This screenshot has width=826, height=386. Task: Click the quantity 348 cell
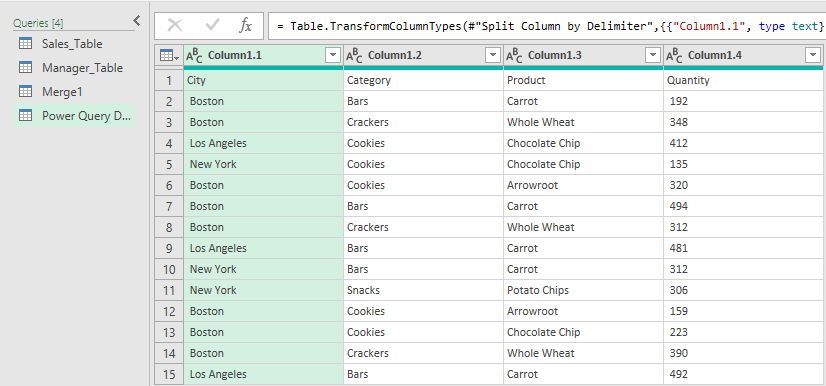[x=743, y=122]
